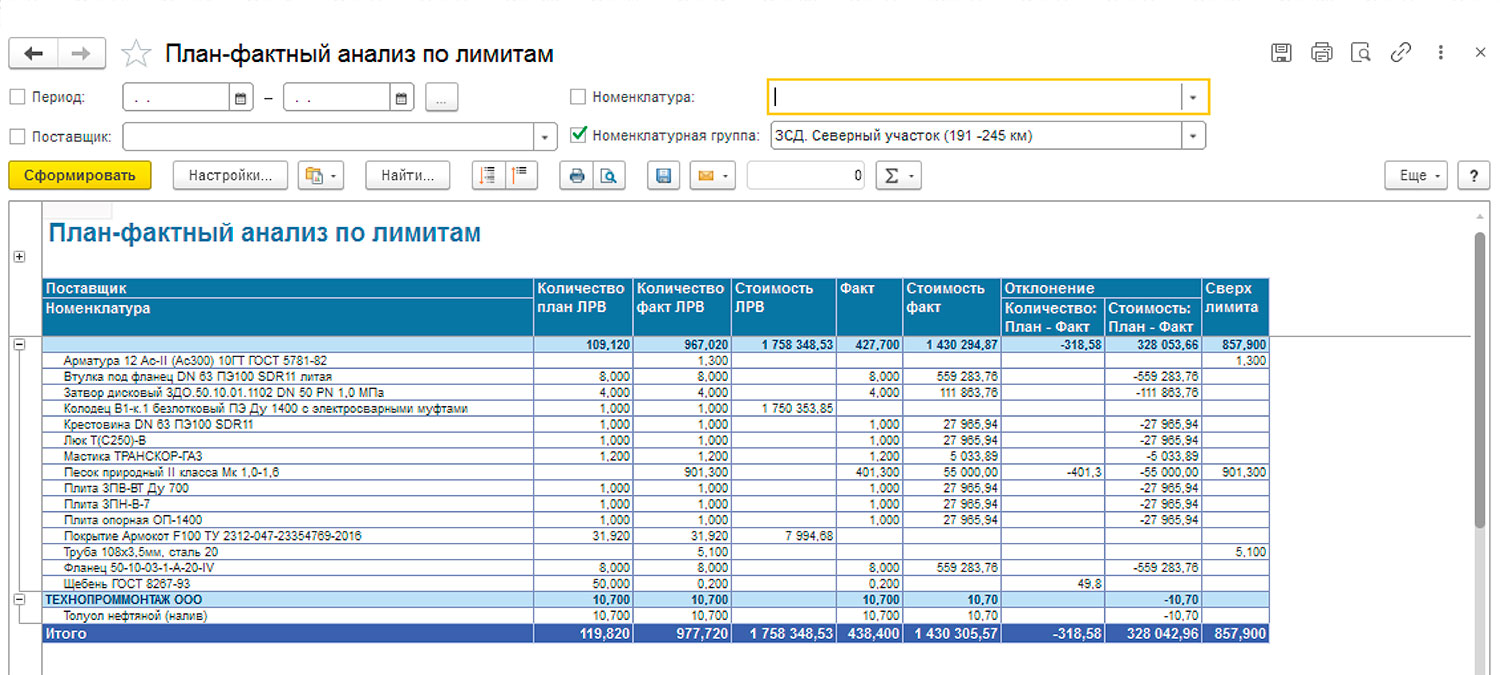Open the sum function dropdown menu

point(897,176)
